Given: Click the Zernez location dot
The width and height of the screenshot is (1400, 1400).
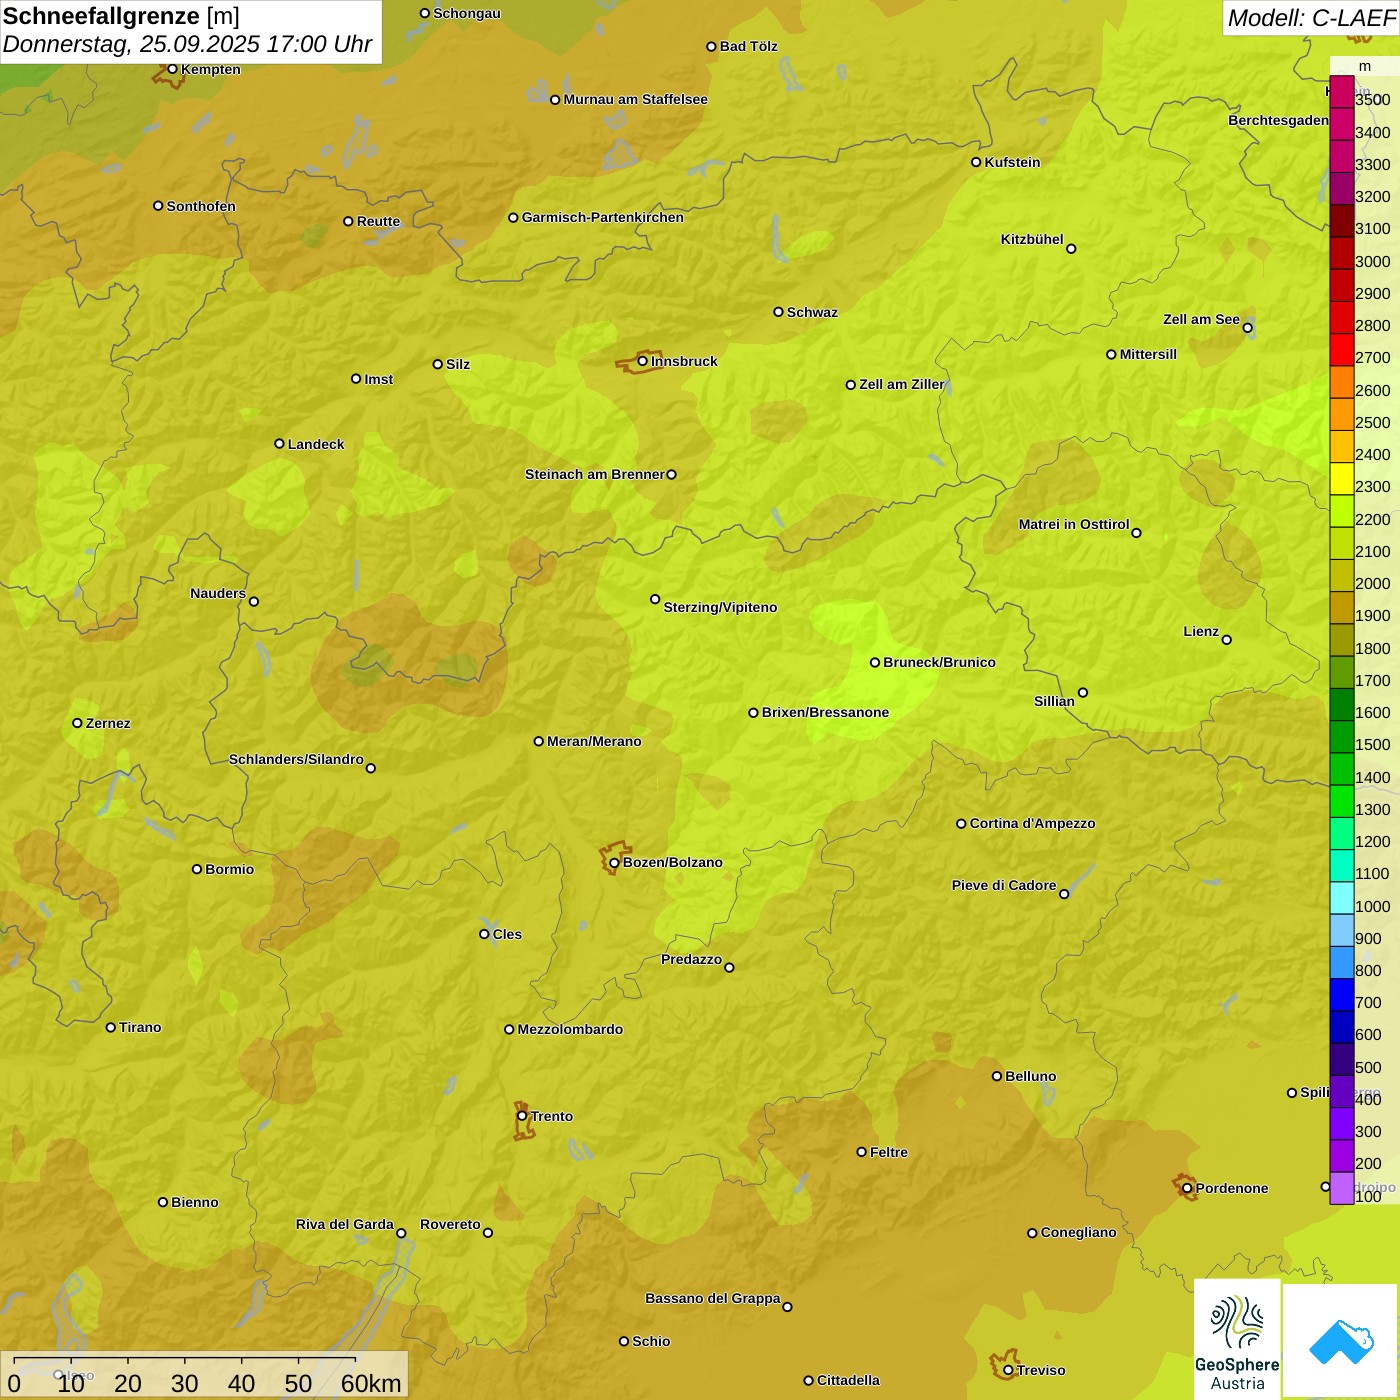Looking at the screenshot, I should click(77, 723).
